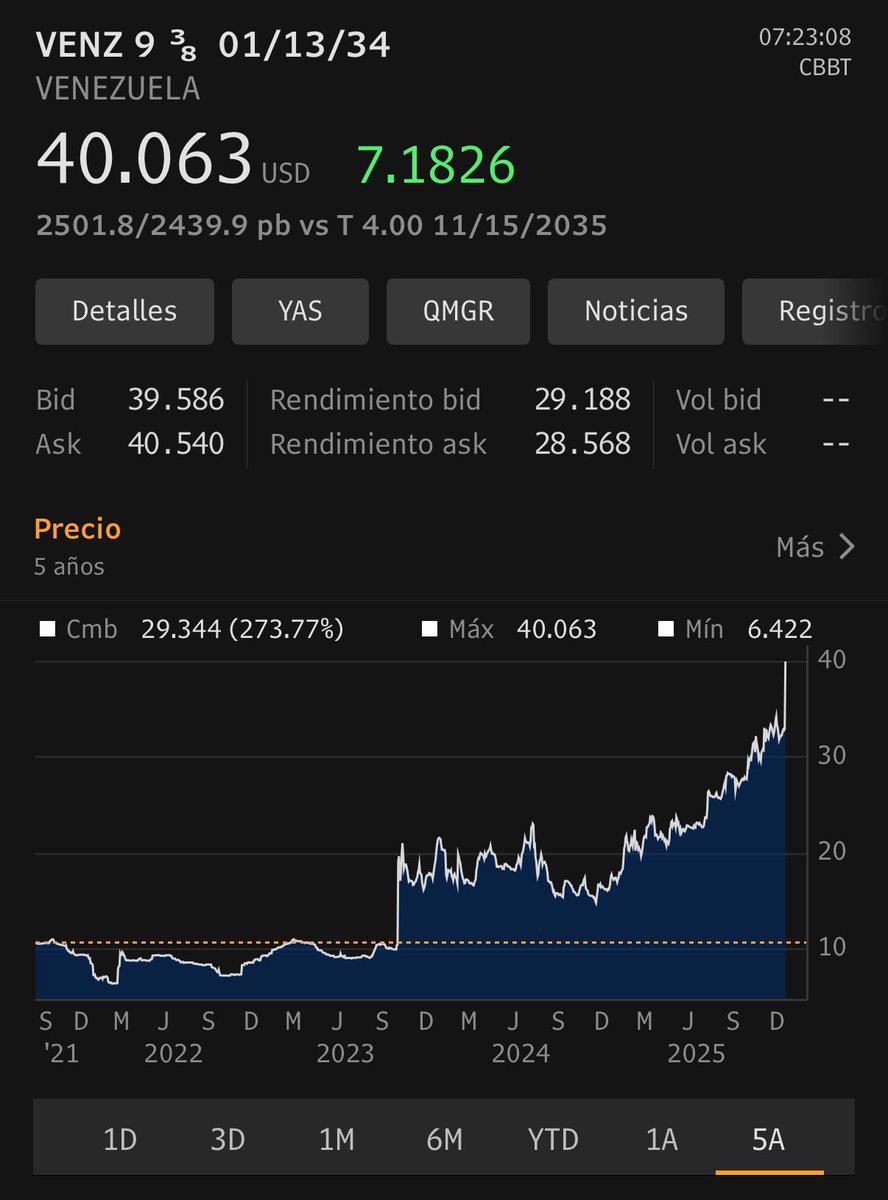888x1200 pixels.
Task: Open the YAS yield analysis button
Action: (x=300, y=311)
